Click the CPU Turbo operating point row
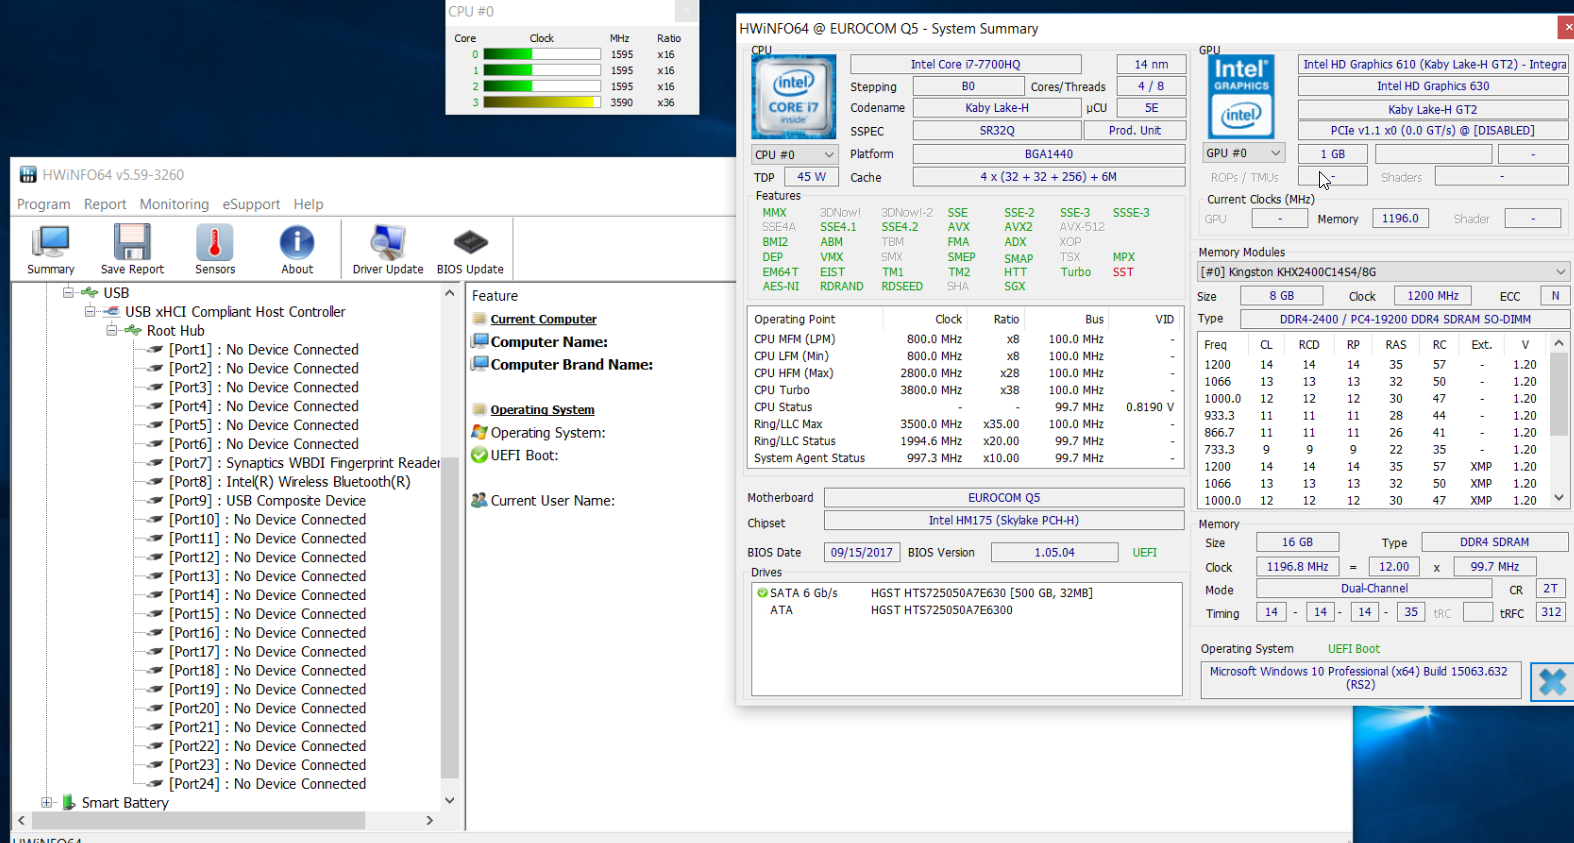The height and width of the screenshot is (843, 1574). [x=965, y=390]
